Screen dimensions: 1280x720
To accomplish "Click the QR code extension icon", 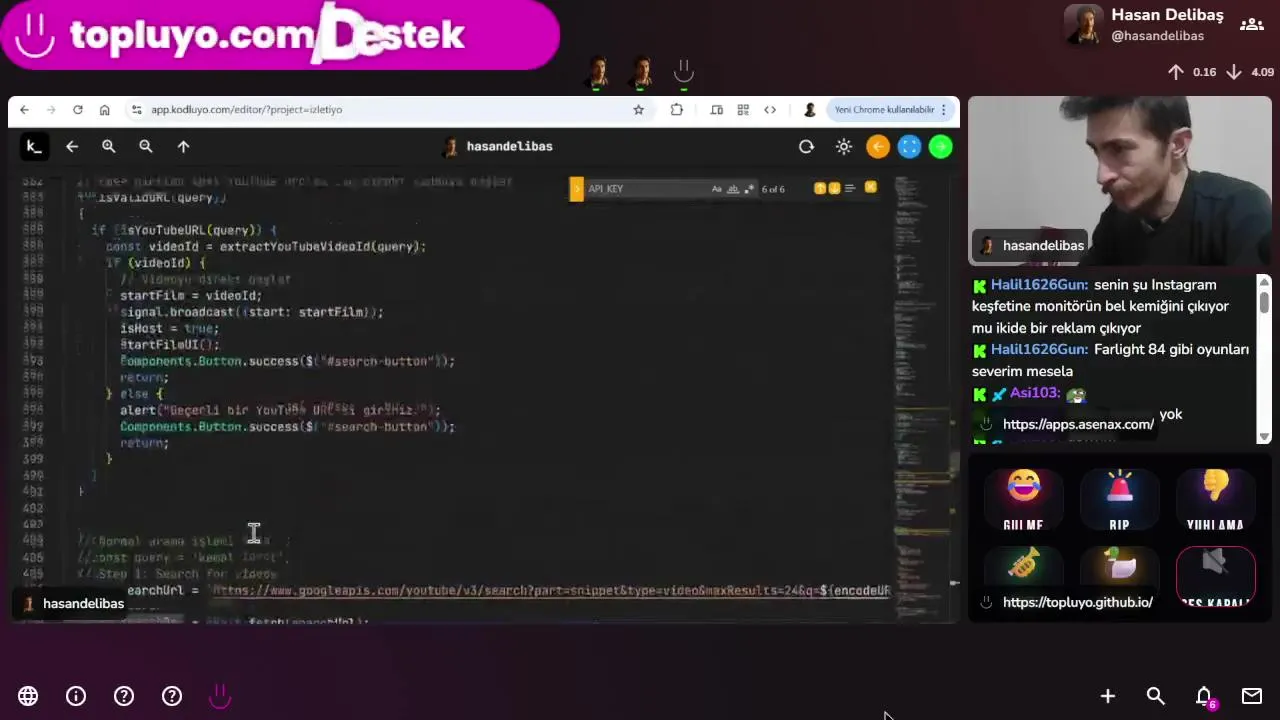I will [743, 110].
